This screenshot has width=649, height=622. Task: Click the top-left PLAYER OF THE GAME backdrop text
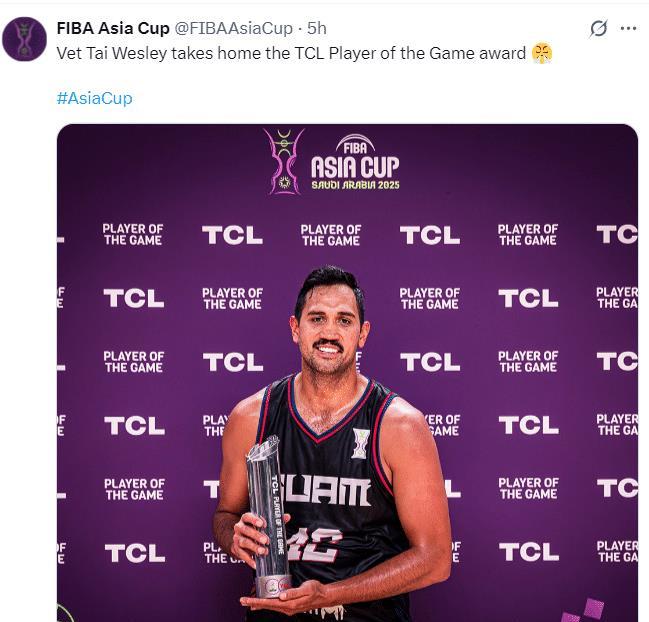click(133, 235)
